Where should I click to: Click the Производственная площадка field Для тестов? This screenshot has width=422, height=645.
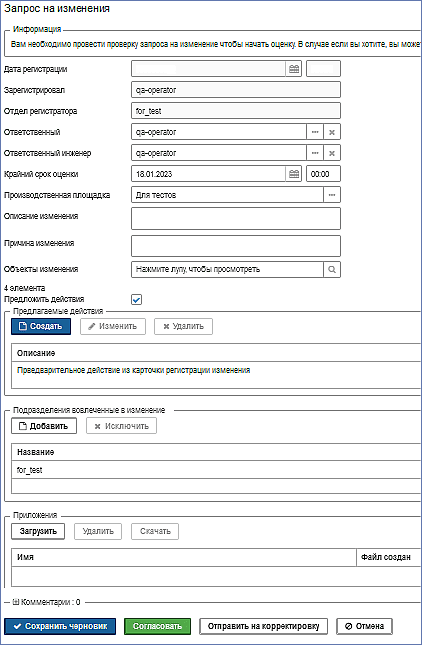(x=227, y=195)
